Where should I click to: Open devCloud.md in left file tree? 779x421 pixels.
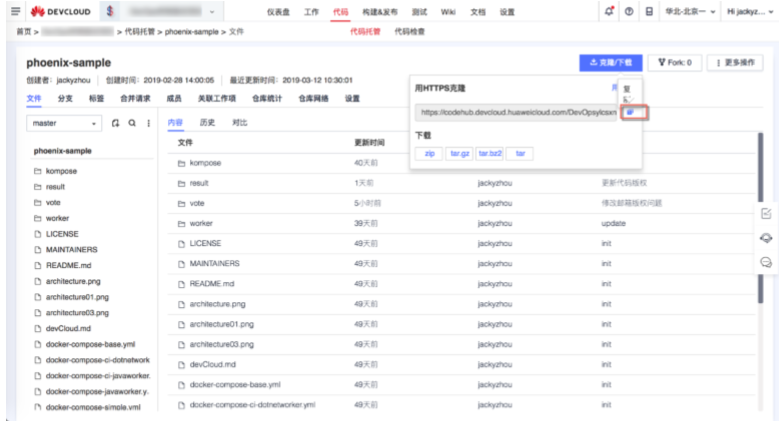pyautogui.click(x=69, y=329)
